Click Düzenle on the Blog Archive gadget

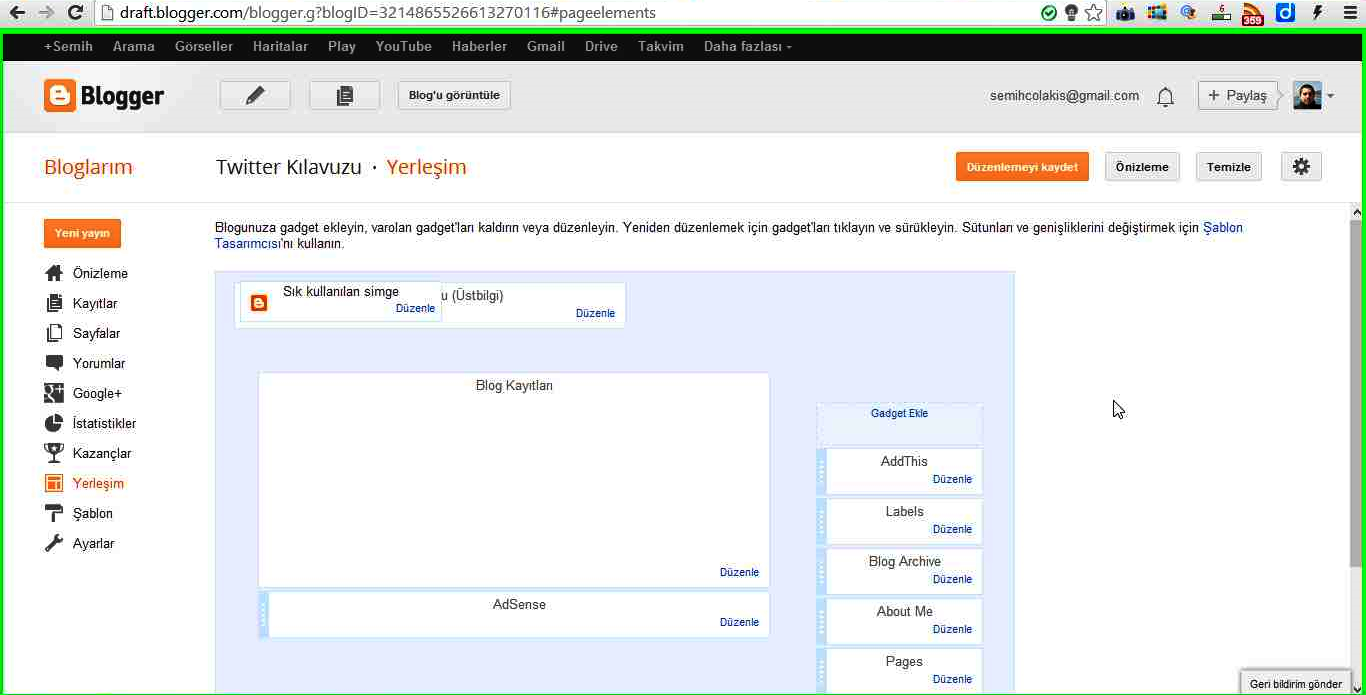952,579
